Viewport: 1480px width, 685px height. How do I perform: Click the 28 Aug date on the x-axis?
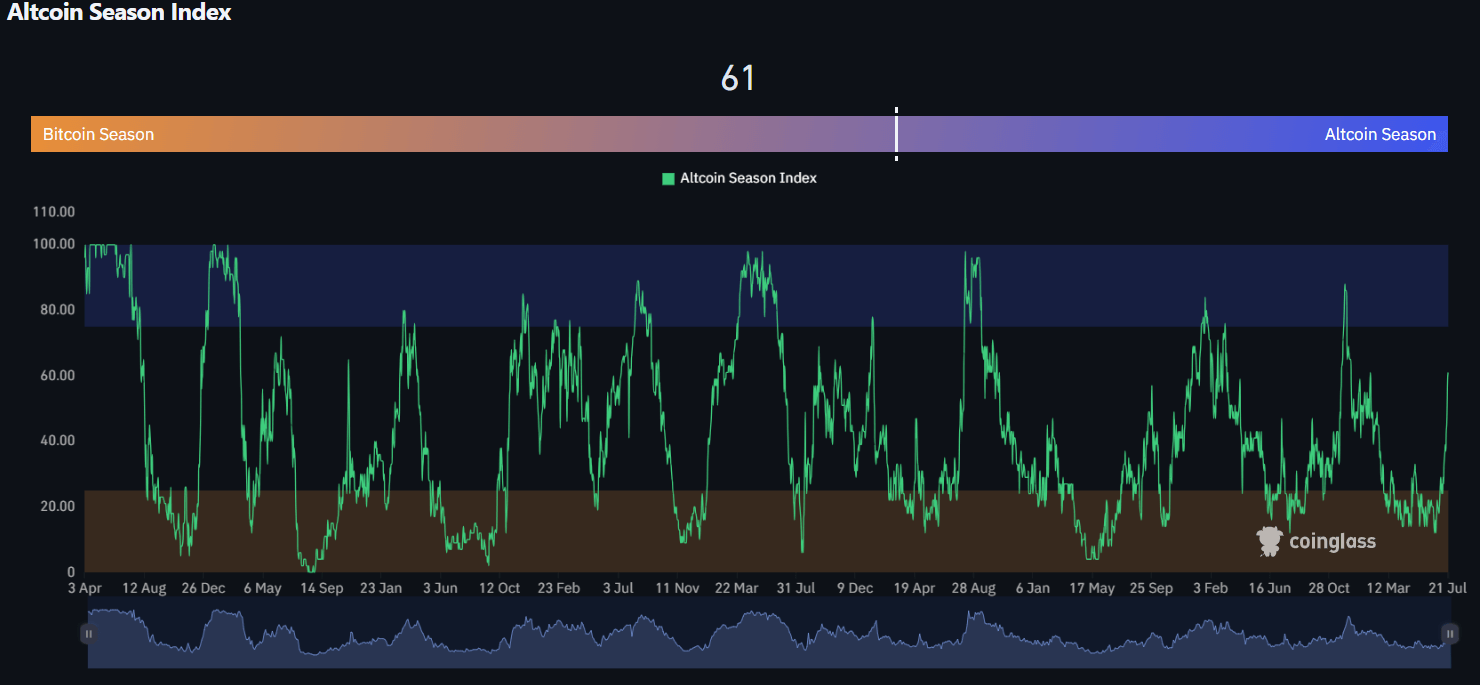pyautogui.click(x=970, y=588)
